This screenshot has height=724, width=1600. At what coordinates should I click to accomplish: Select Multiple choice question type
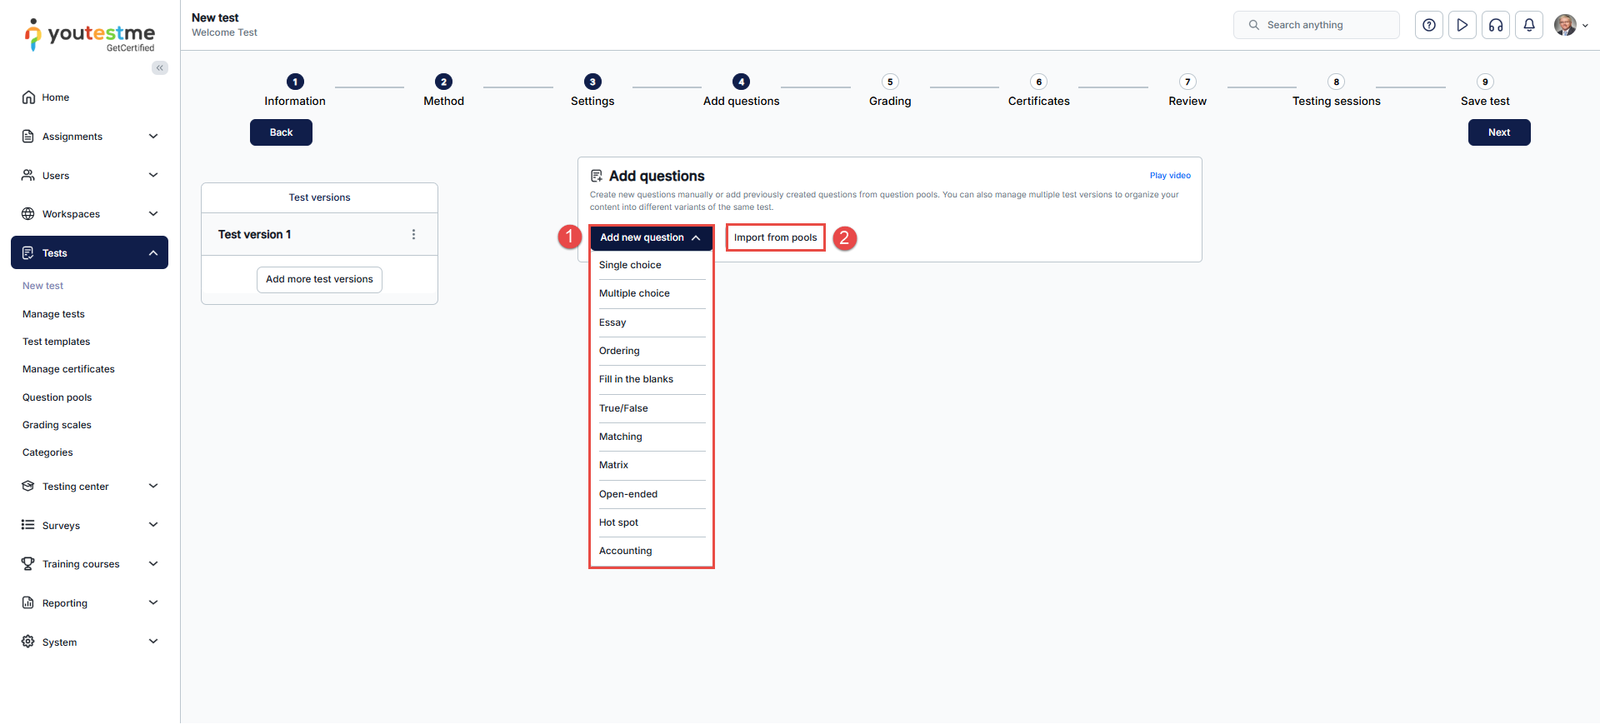[x=634, y=294]
